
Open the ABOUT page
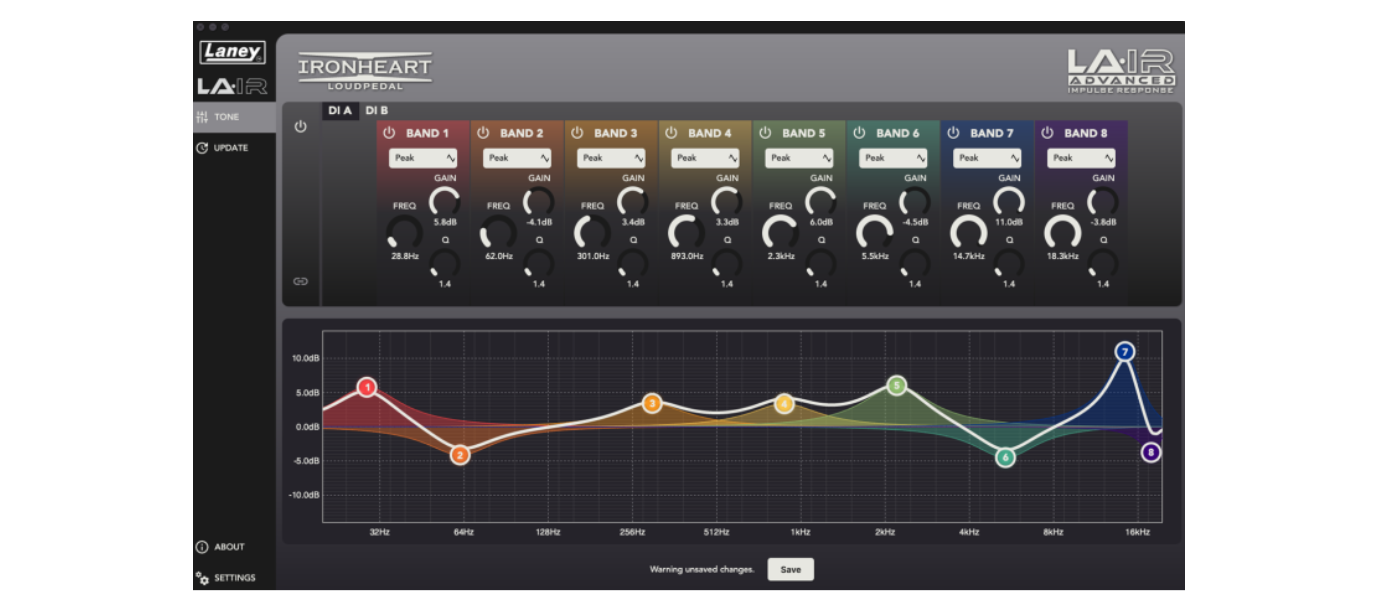221,547
